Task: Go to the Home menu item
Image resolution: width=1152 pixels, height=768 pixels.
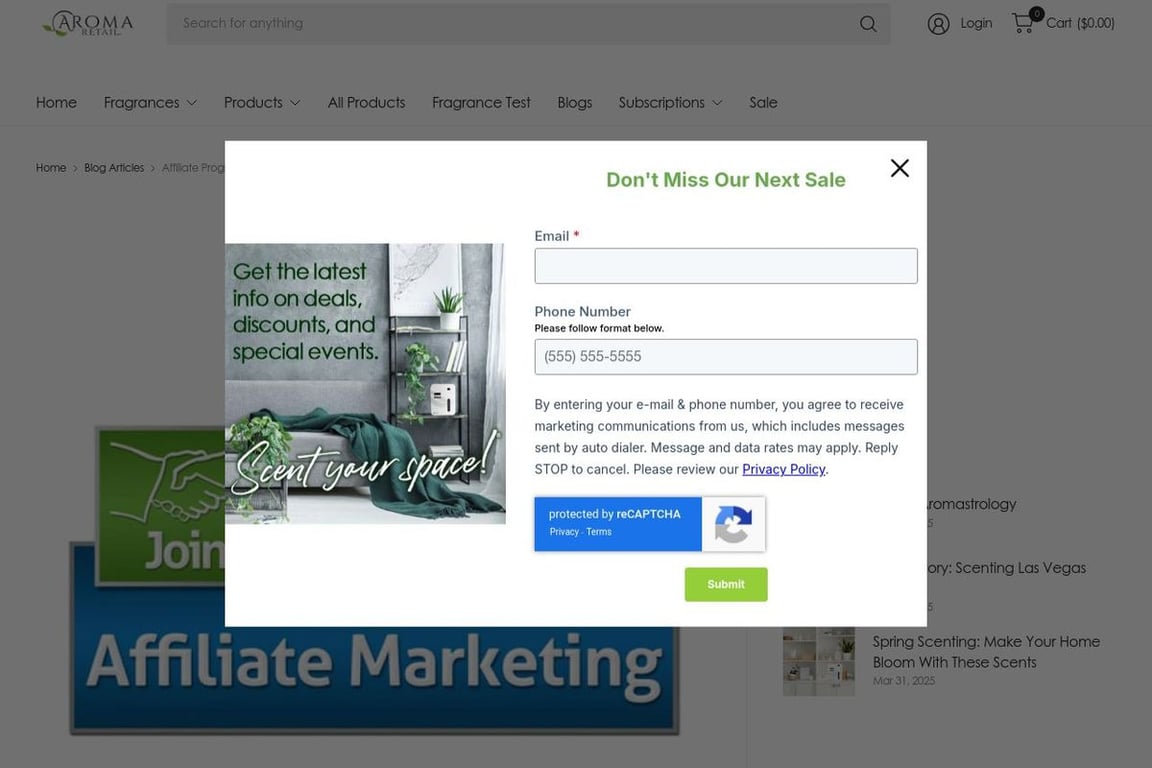Action: 56,102
